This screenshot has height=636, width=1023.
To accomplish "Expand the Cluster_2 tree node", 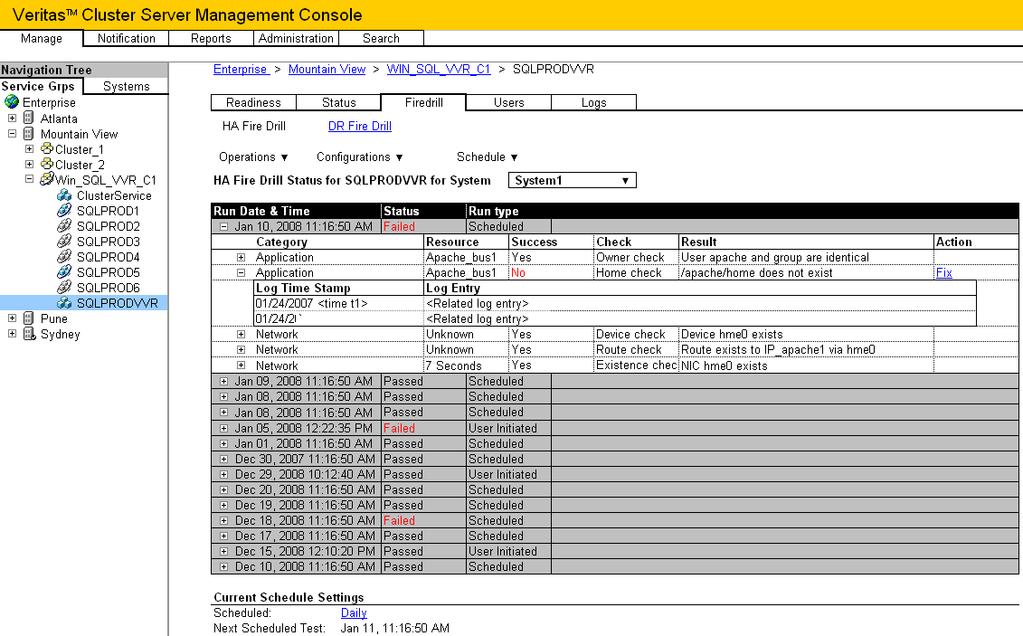I will [29, 164].
